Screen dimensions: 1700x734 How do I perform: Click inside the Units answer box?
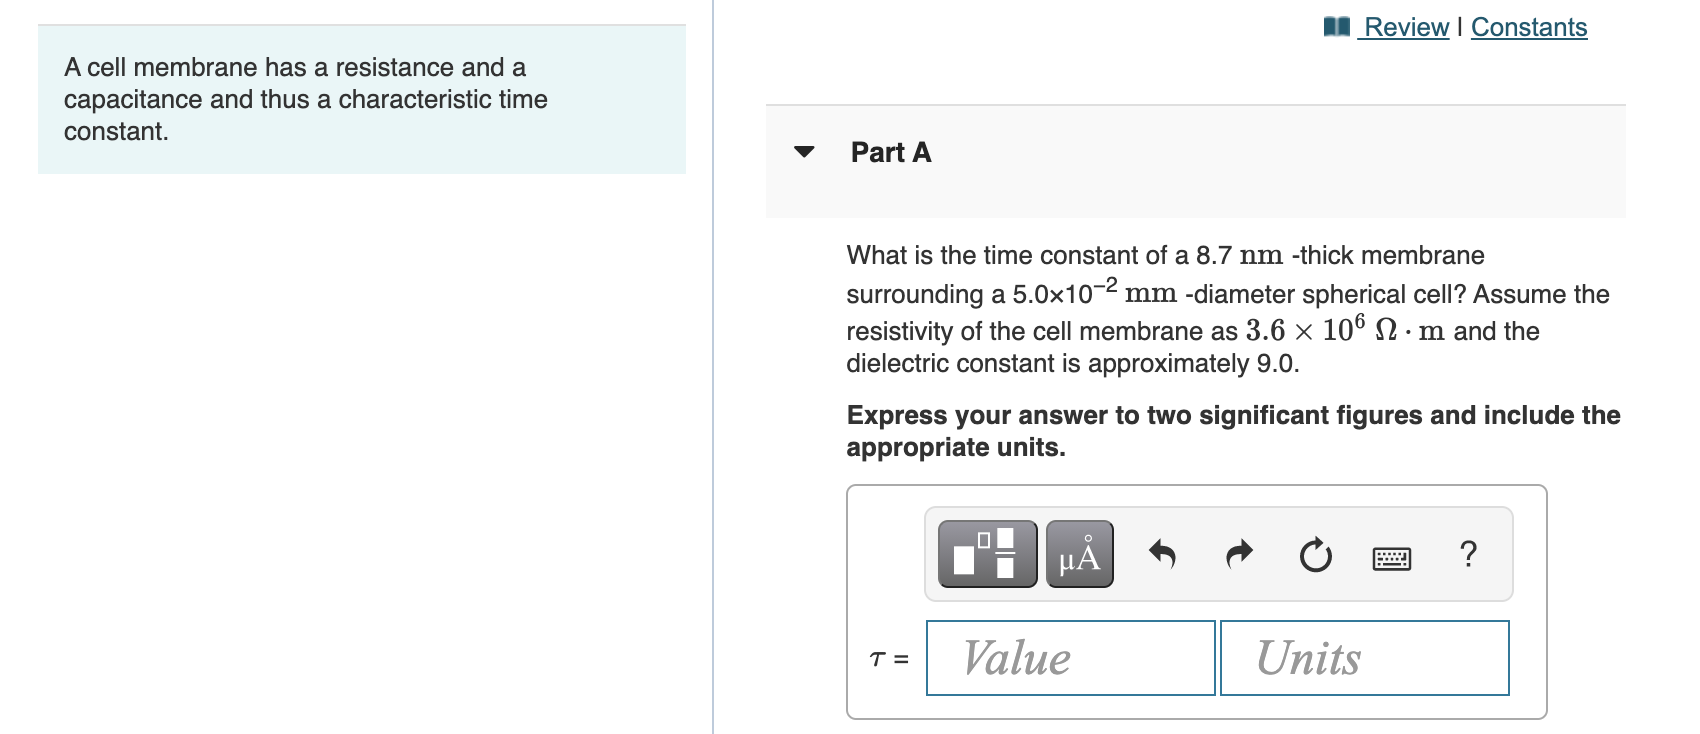[x=1362, y=657]
